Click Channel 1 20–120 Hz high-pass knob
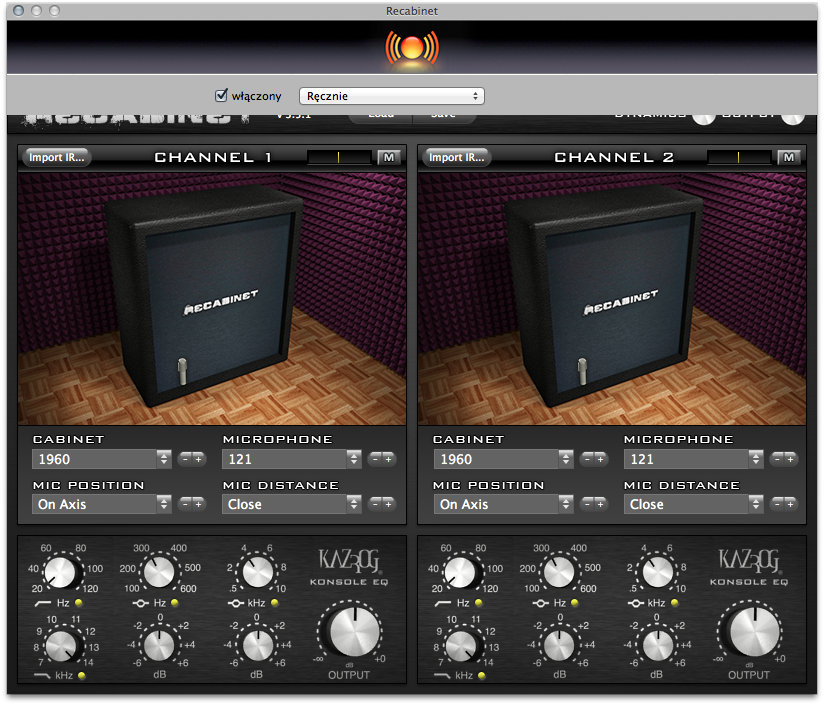This screenshot has width=824, height=705. (60, 573)
